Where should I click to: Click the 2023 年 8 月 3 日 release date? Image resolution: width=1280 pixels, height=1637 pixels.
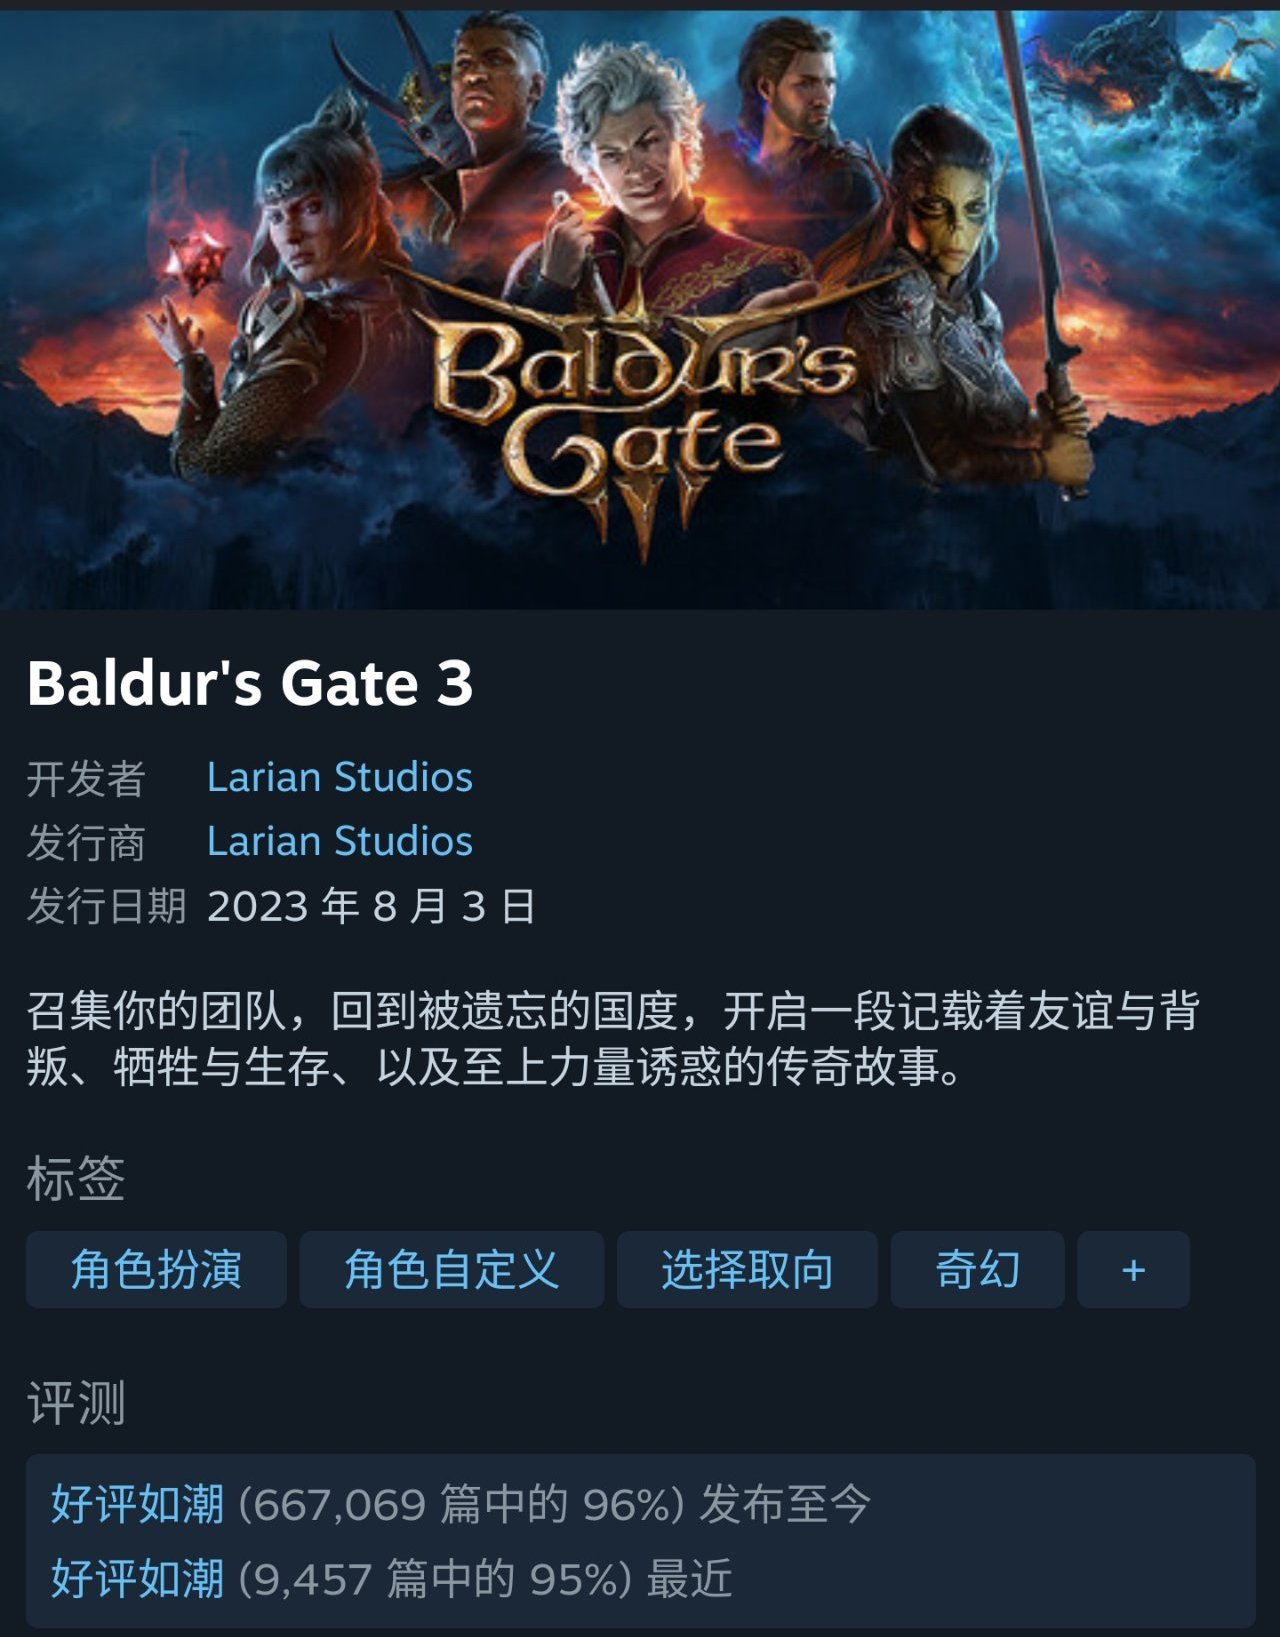371,906
